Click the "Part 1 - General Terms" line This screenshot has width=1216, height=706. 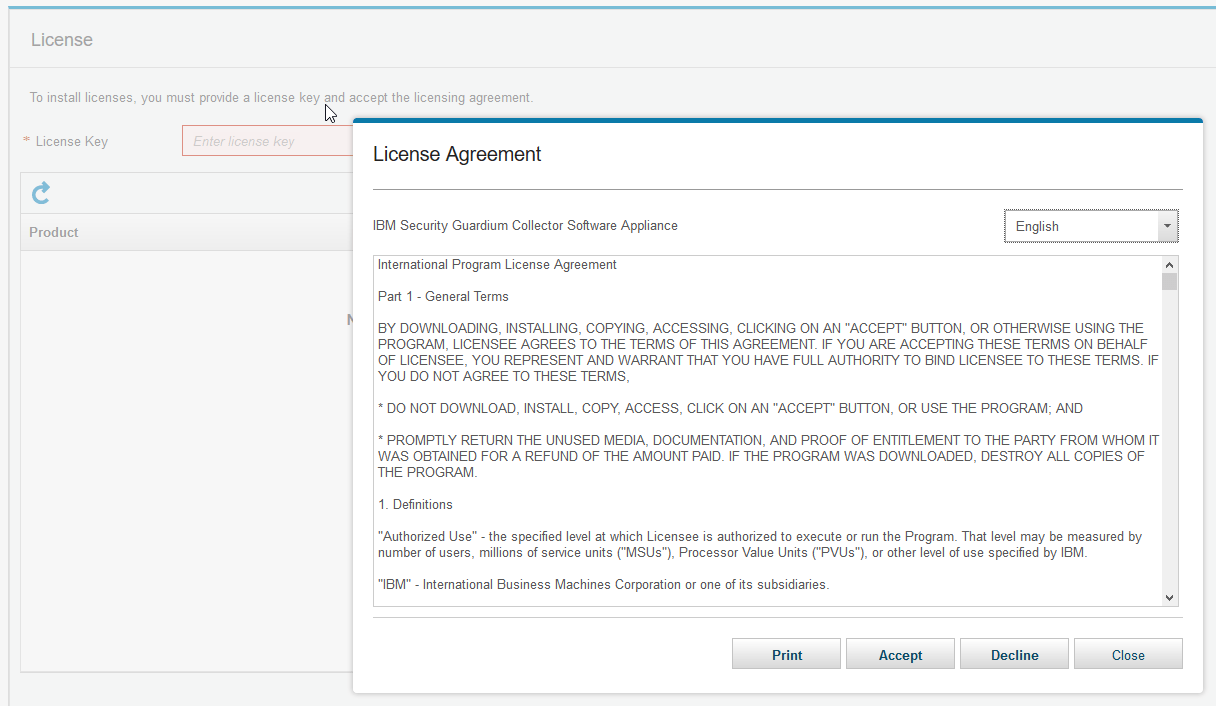click(x=443, y=296)
